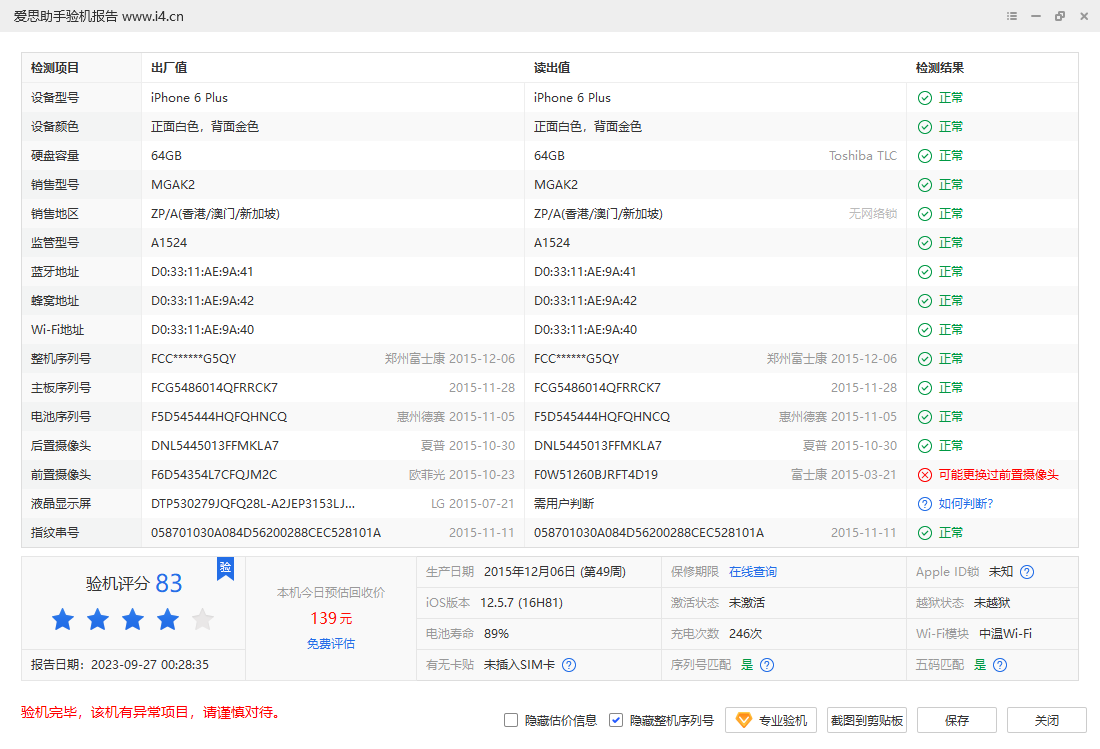This screenshot has width=1100, height=749.
Task: Click the green check icon in 蓝牙地址 row
Action: (925, 272)
